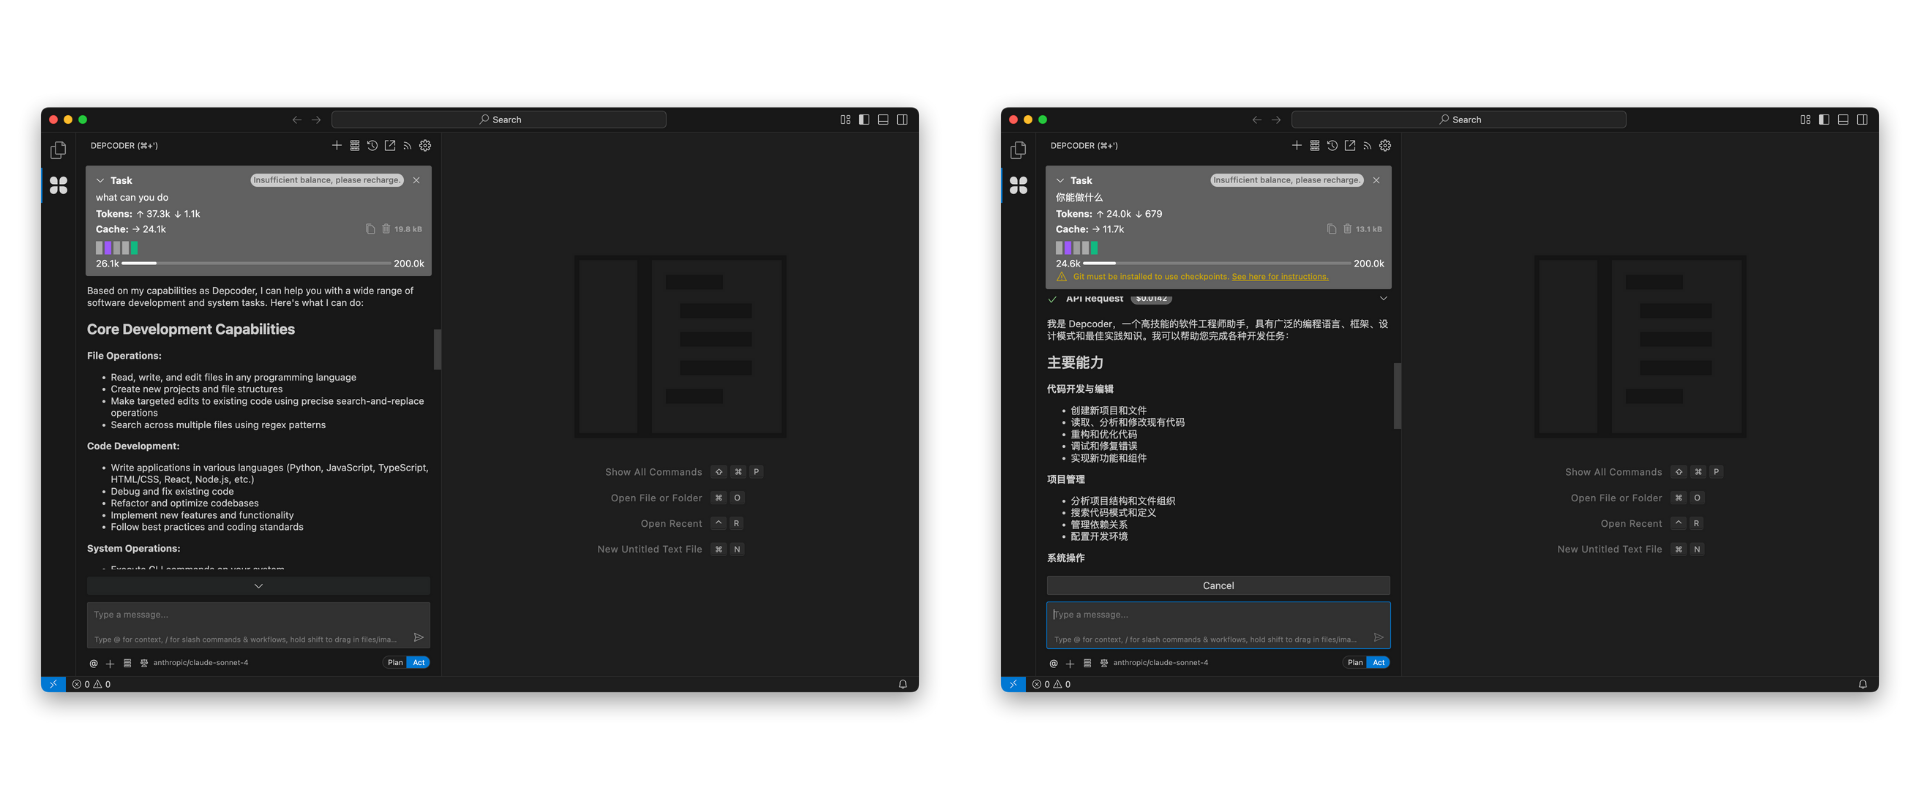Open Depcoder settings gear in right window
Viewport: 1920px width, 800px height.
[x=1385, y=145]
